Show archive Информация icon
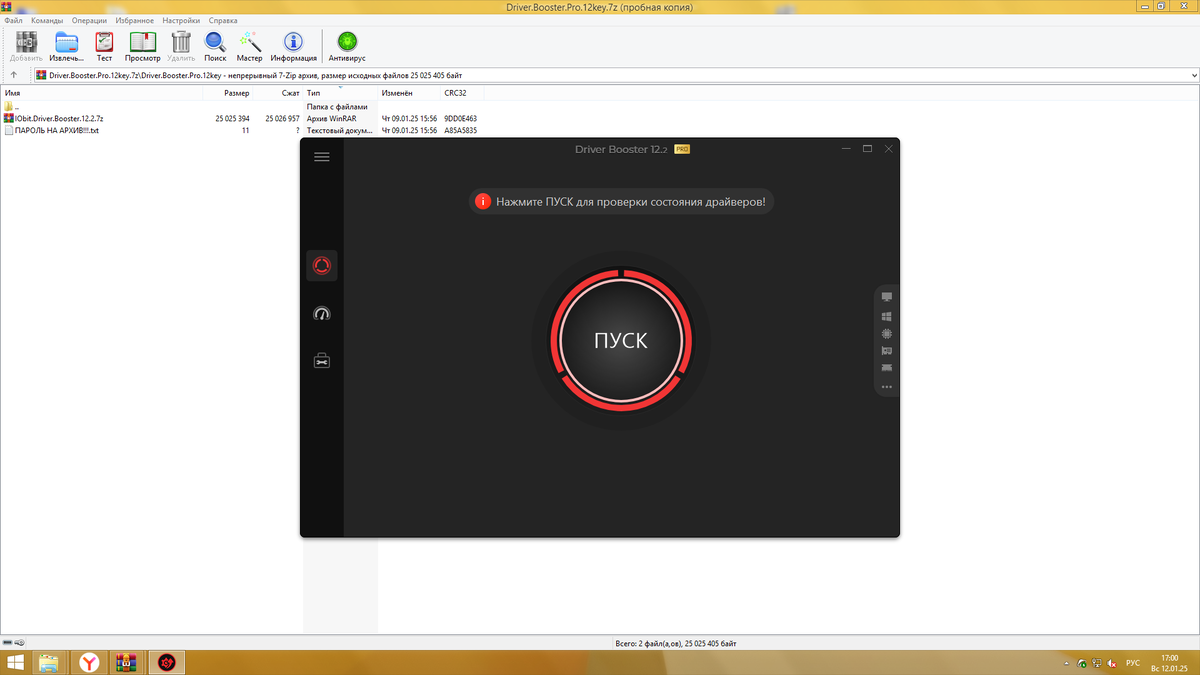Viewport: 1200px width, 675px height. tap(293, 46)
